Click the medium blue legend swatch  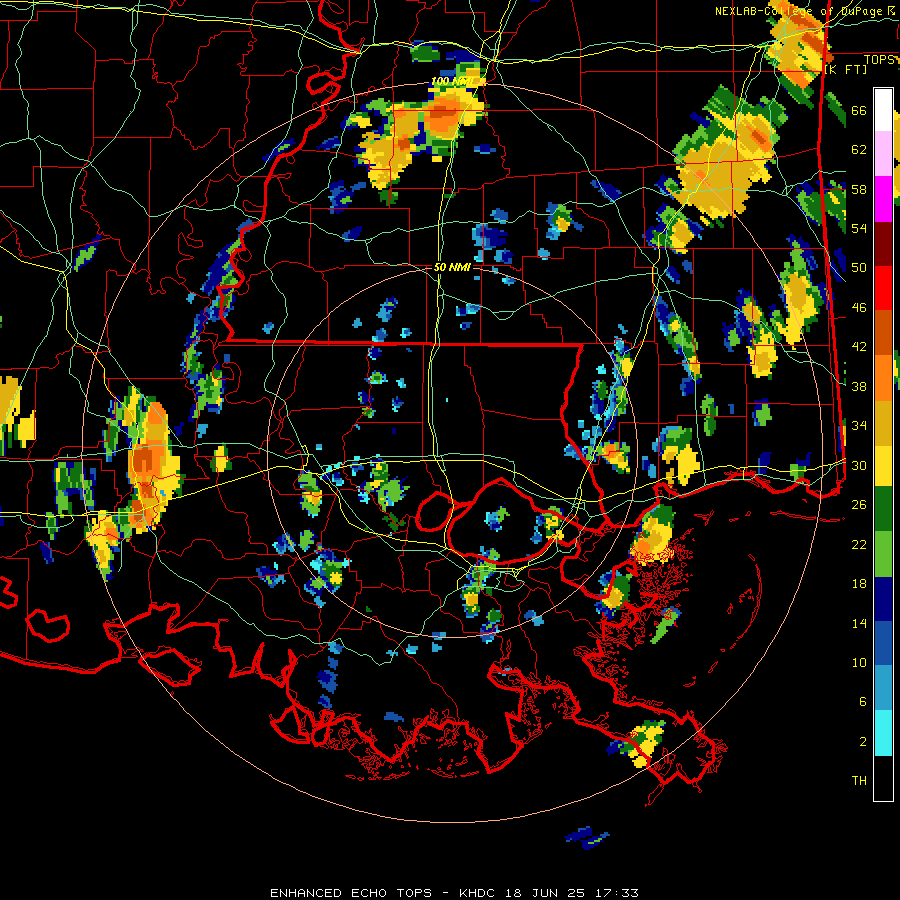[883, 643]
